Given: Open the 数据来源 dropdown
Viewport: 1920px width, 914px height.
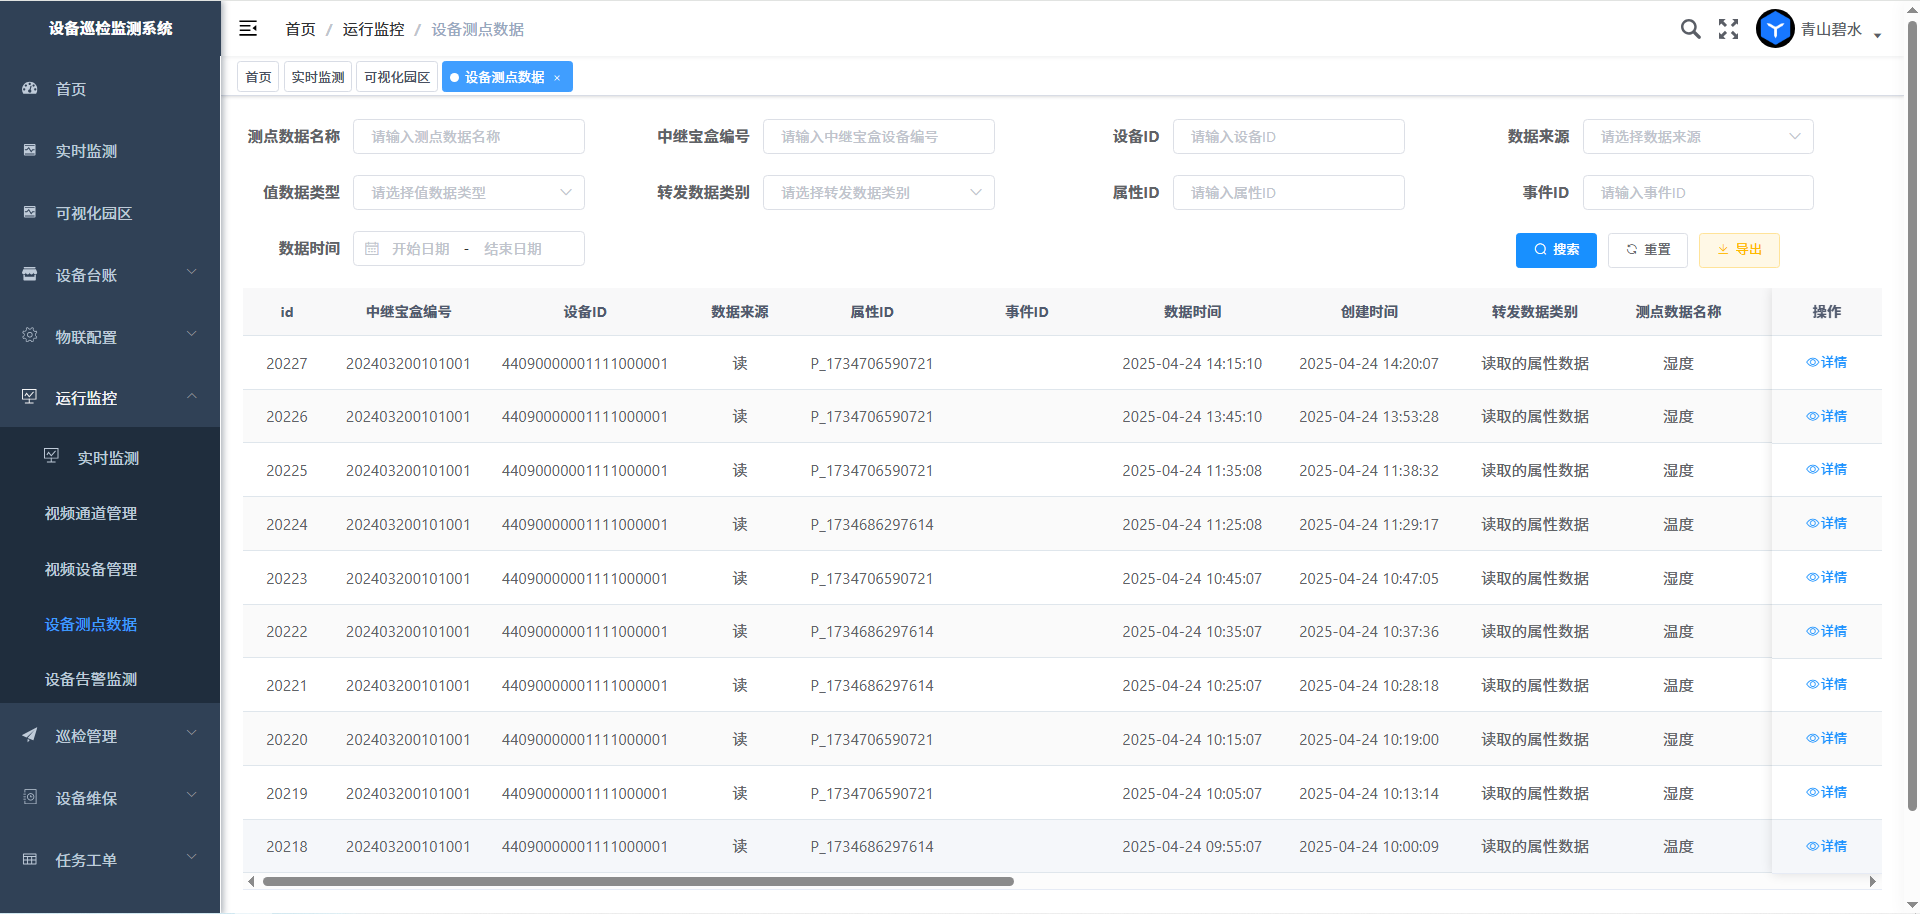Looking at the screenshot, I should (x=1697, y=137).
